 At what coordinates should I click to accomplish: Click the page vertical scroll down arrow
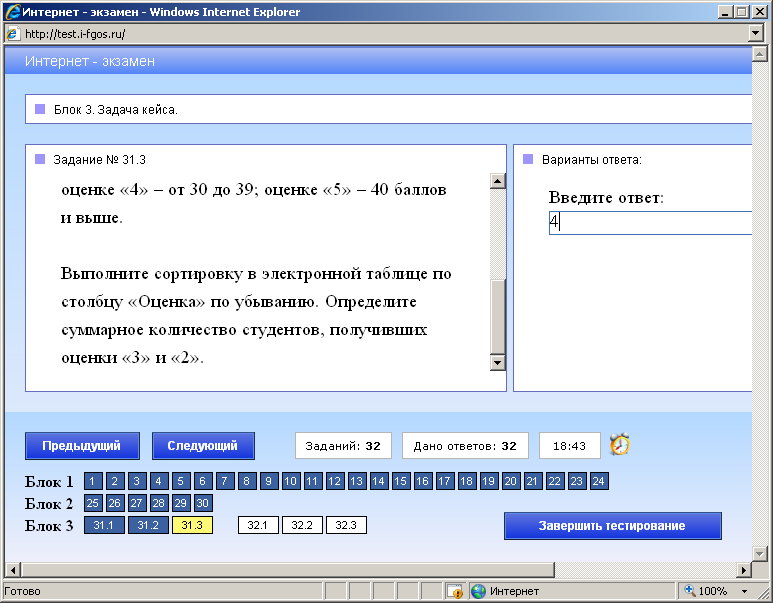pyautogui.click(x=759, y=554)
